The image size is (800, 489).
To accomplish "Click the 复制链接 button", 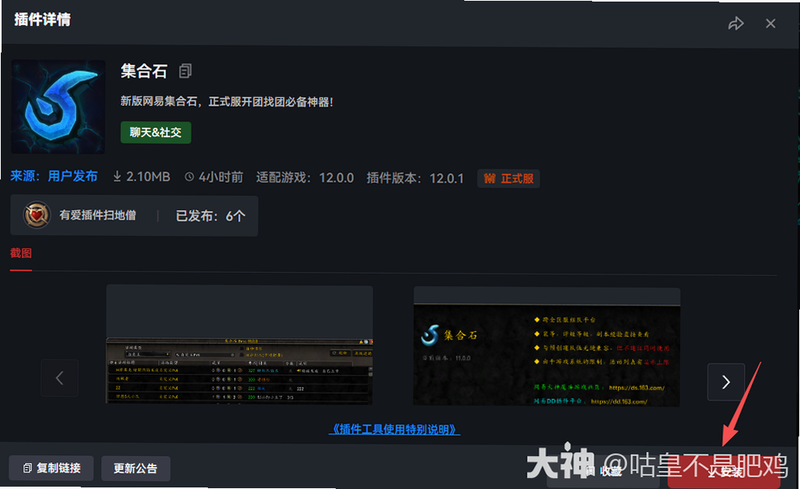I will [51, 468].
